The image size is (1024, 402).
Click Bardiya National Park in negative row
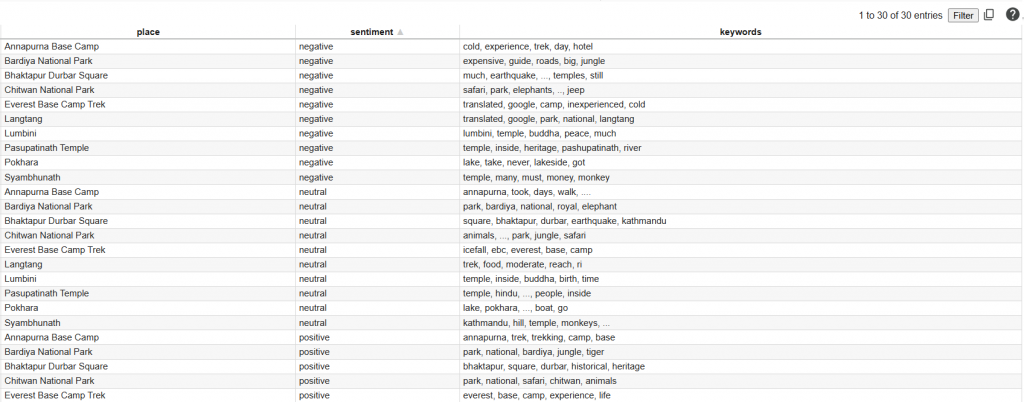point(49,61)
